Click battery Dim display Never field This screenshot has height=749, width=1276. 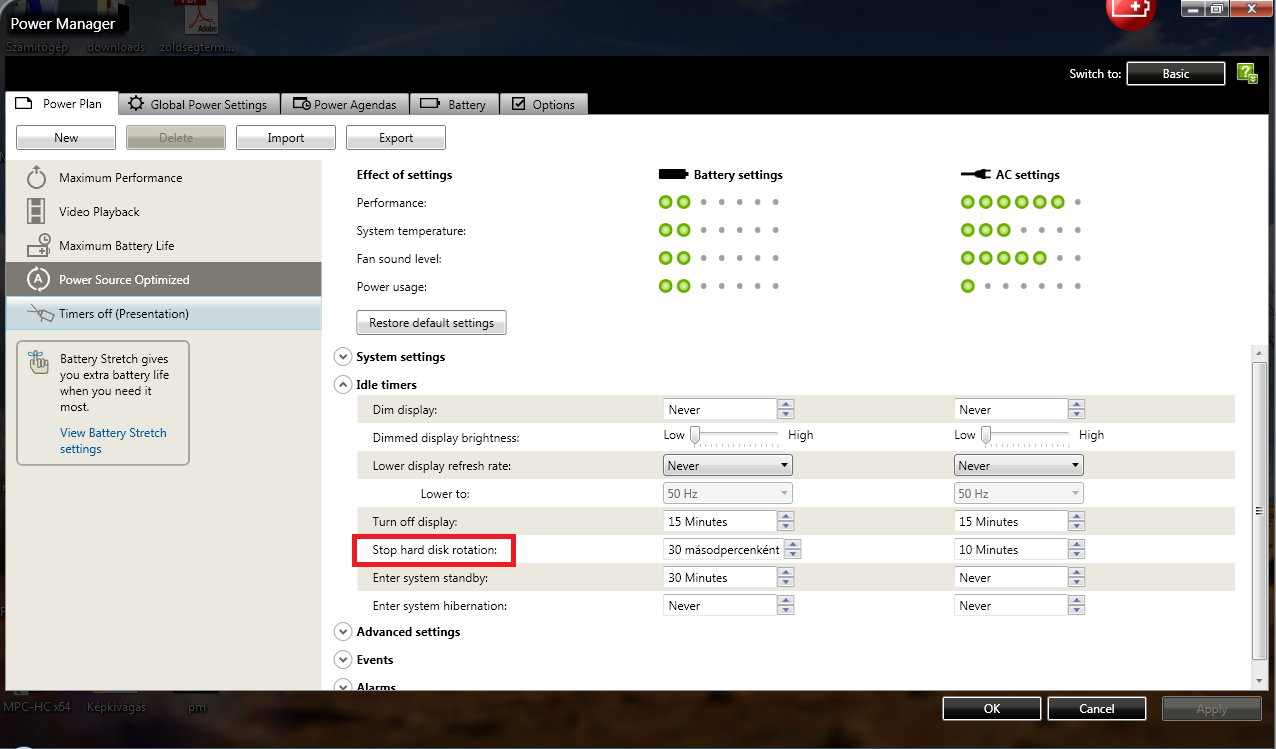721,410
